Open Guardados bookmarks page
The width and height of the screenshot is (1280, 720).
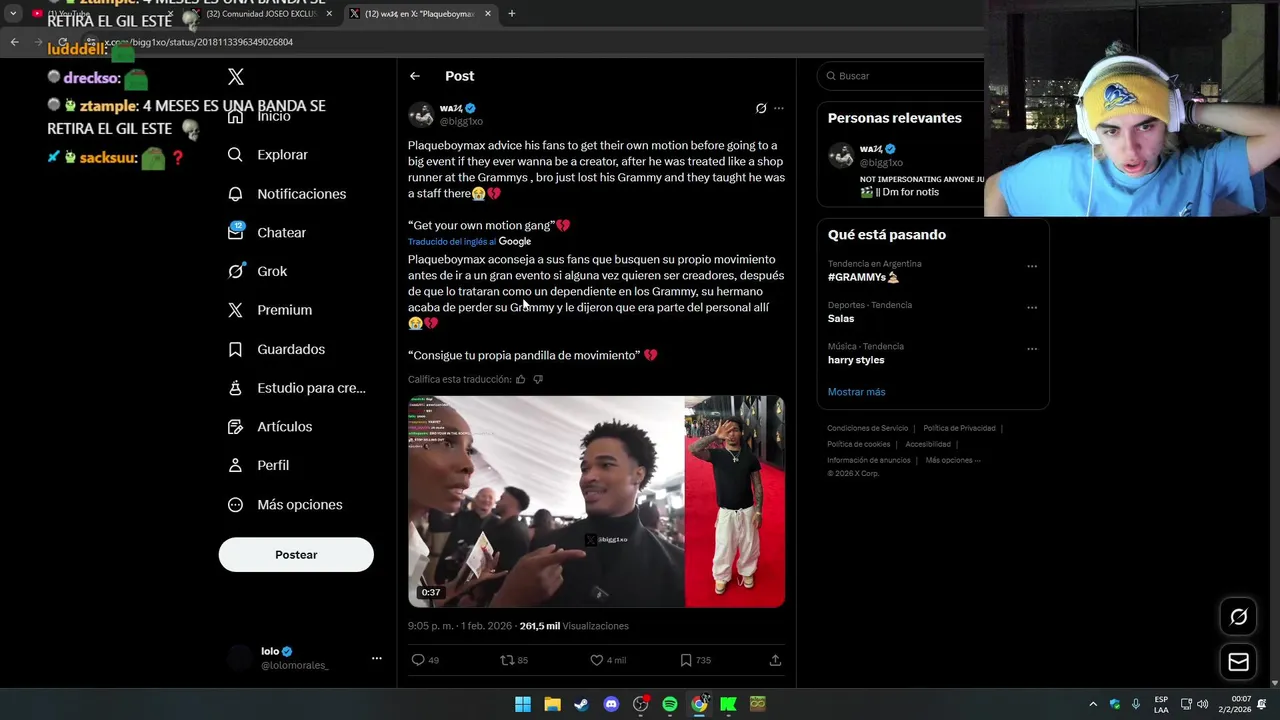point(276,349)
